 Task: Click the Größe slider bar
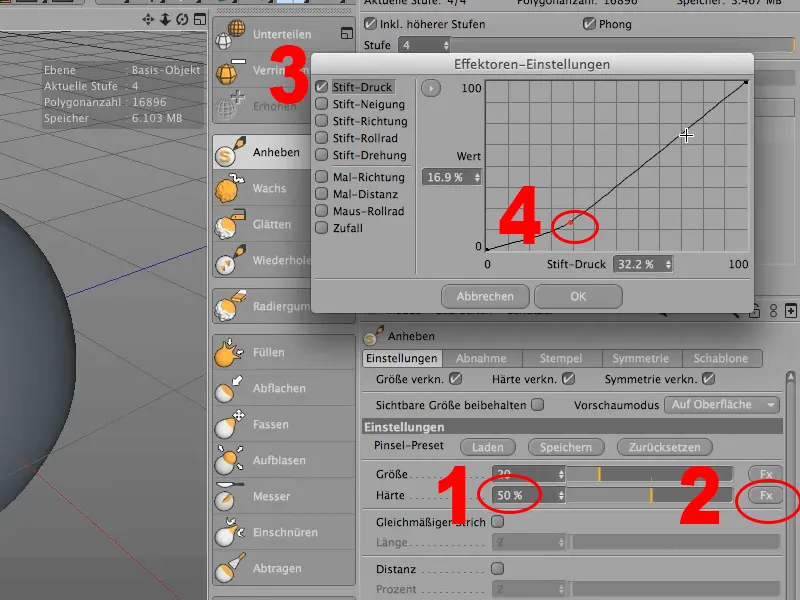pos(649,474)
